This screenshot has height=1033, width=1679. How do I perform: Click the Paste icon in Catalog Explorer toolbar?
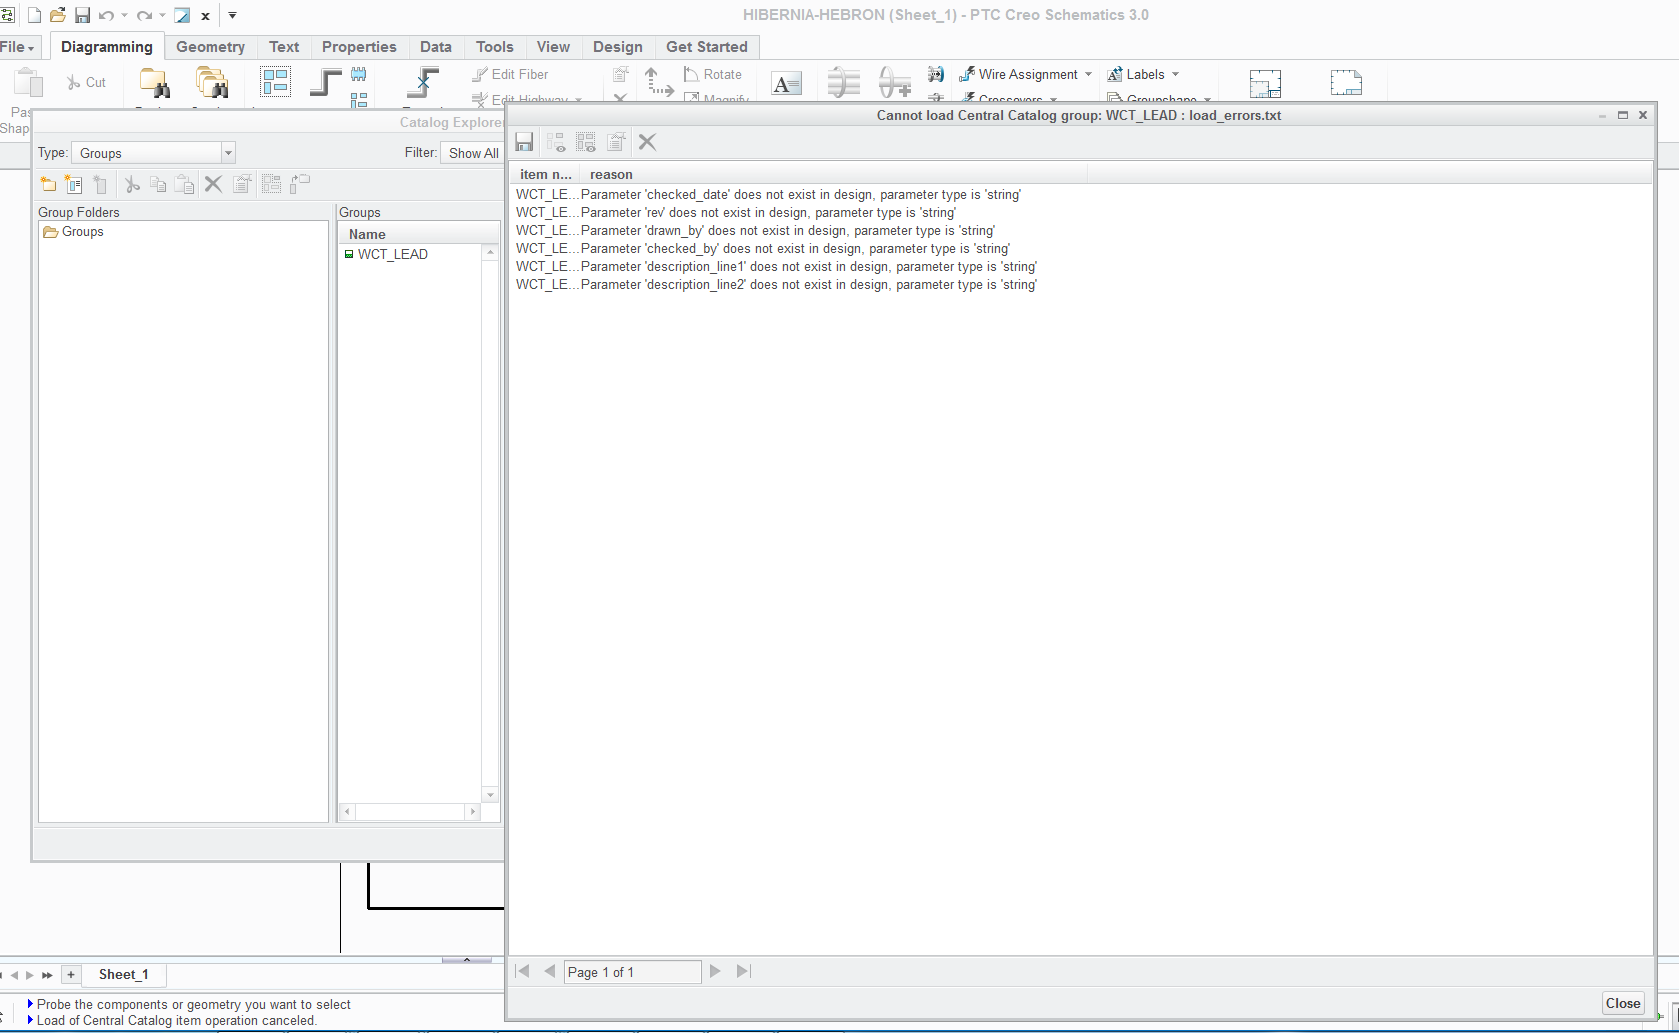184,184
